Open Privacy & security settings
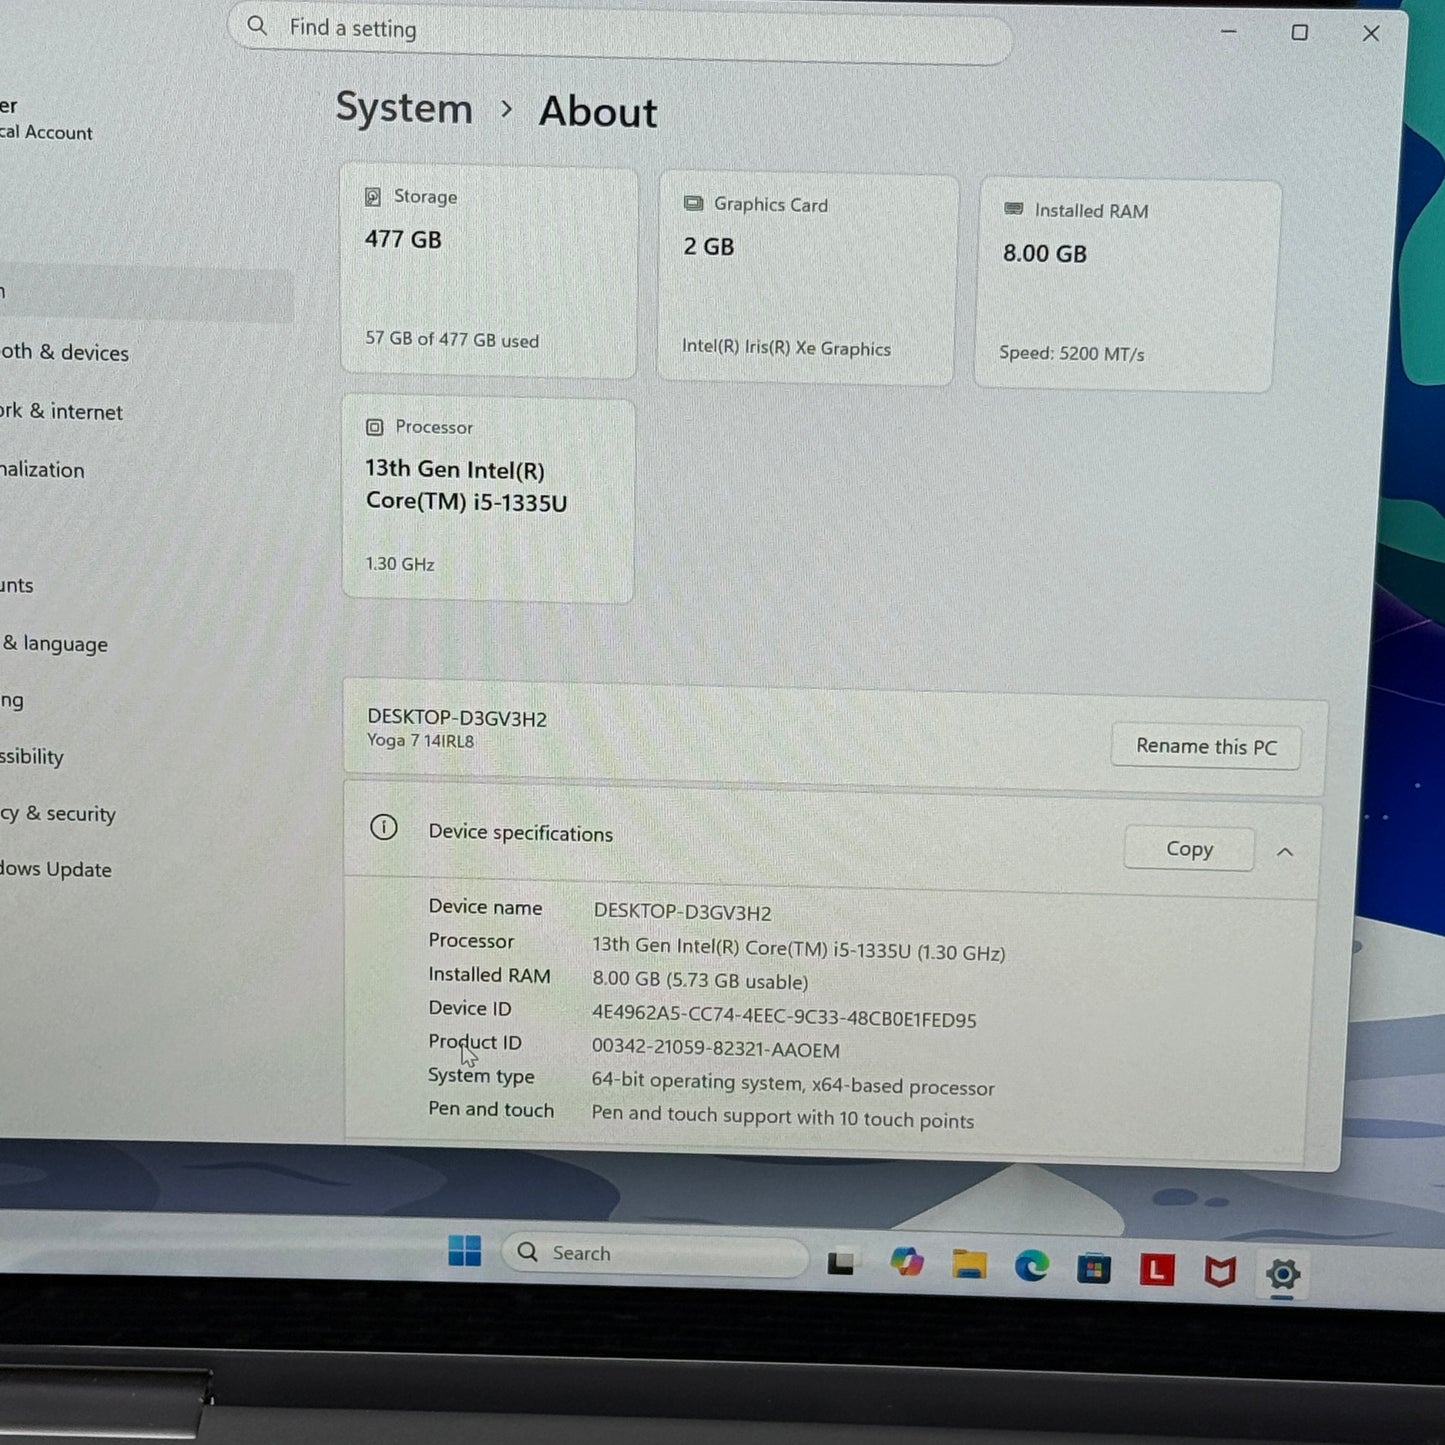Screen dimensions: 1445x1445 (58, 814)
